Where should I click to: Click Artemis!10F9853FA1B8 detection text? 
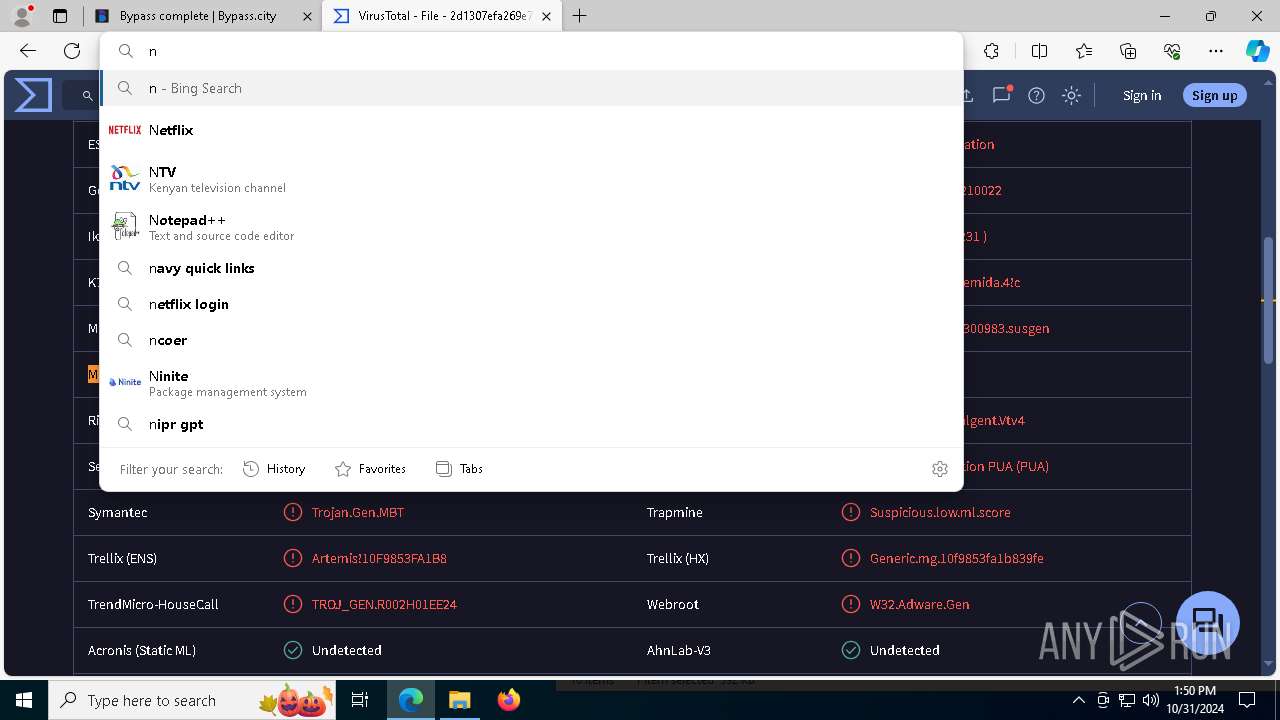(x=379, y=558)
